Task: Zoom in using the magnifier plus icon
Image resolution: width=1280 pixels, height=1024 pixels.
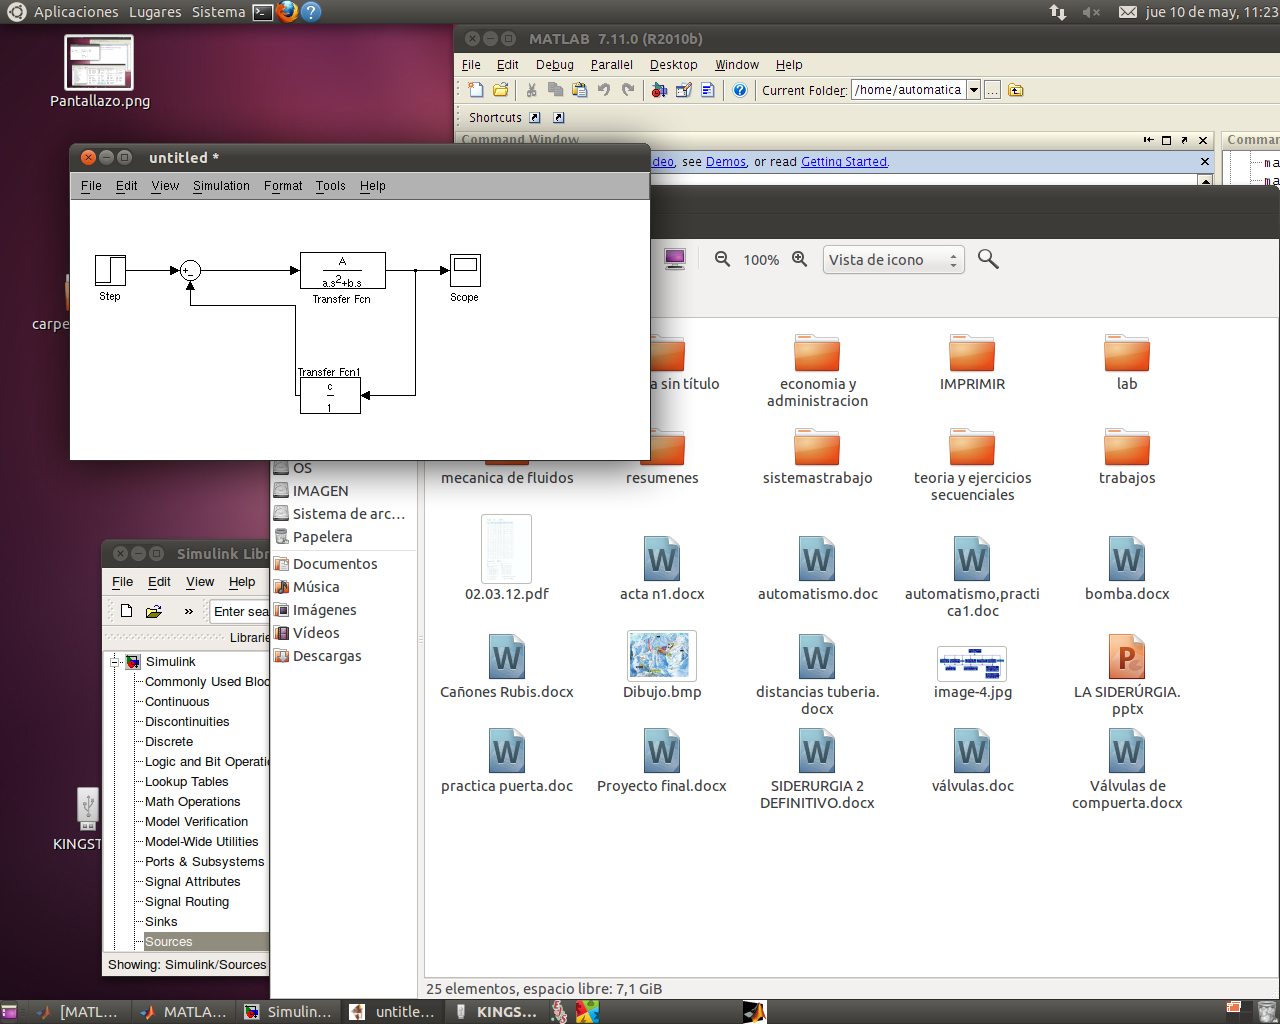Action: tap(798, 259)
